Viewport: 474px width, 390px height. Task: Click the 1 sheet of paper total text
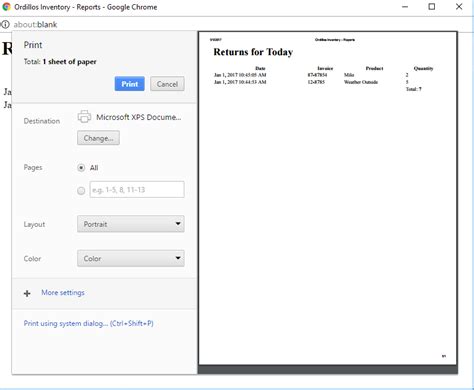tap(69, 62)
